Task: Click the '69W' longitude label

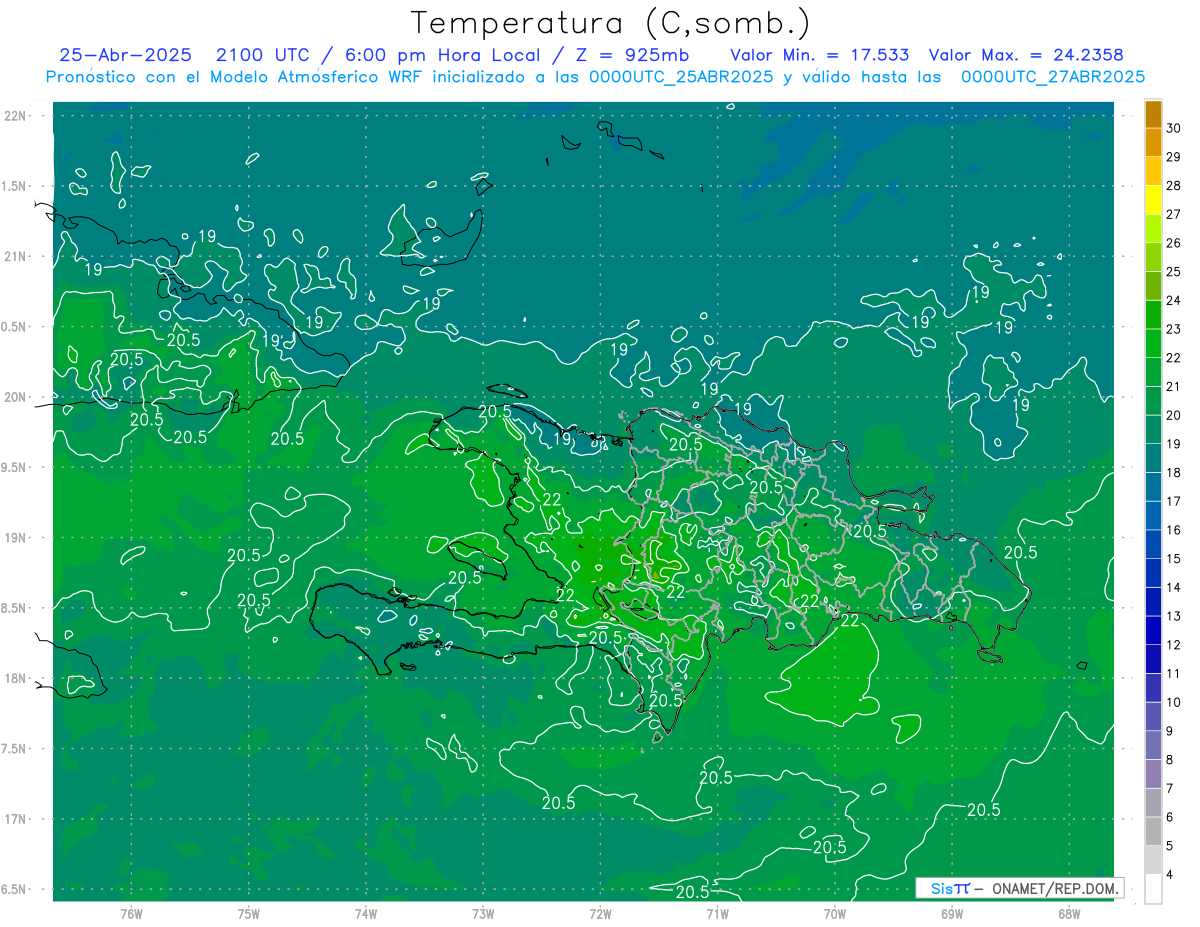Action: (x=952, y=914)
